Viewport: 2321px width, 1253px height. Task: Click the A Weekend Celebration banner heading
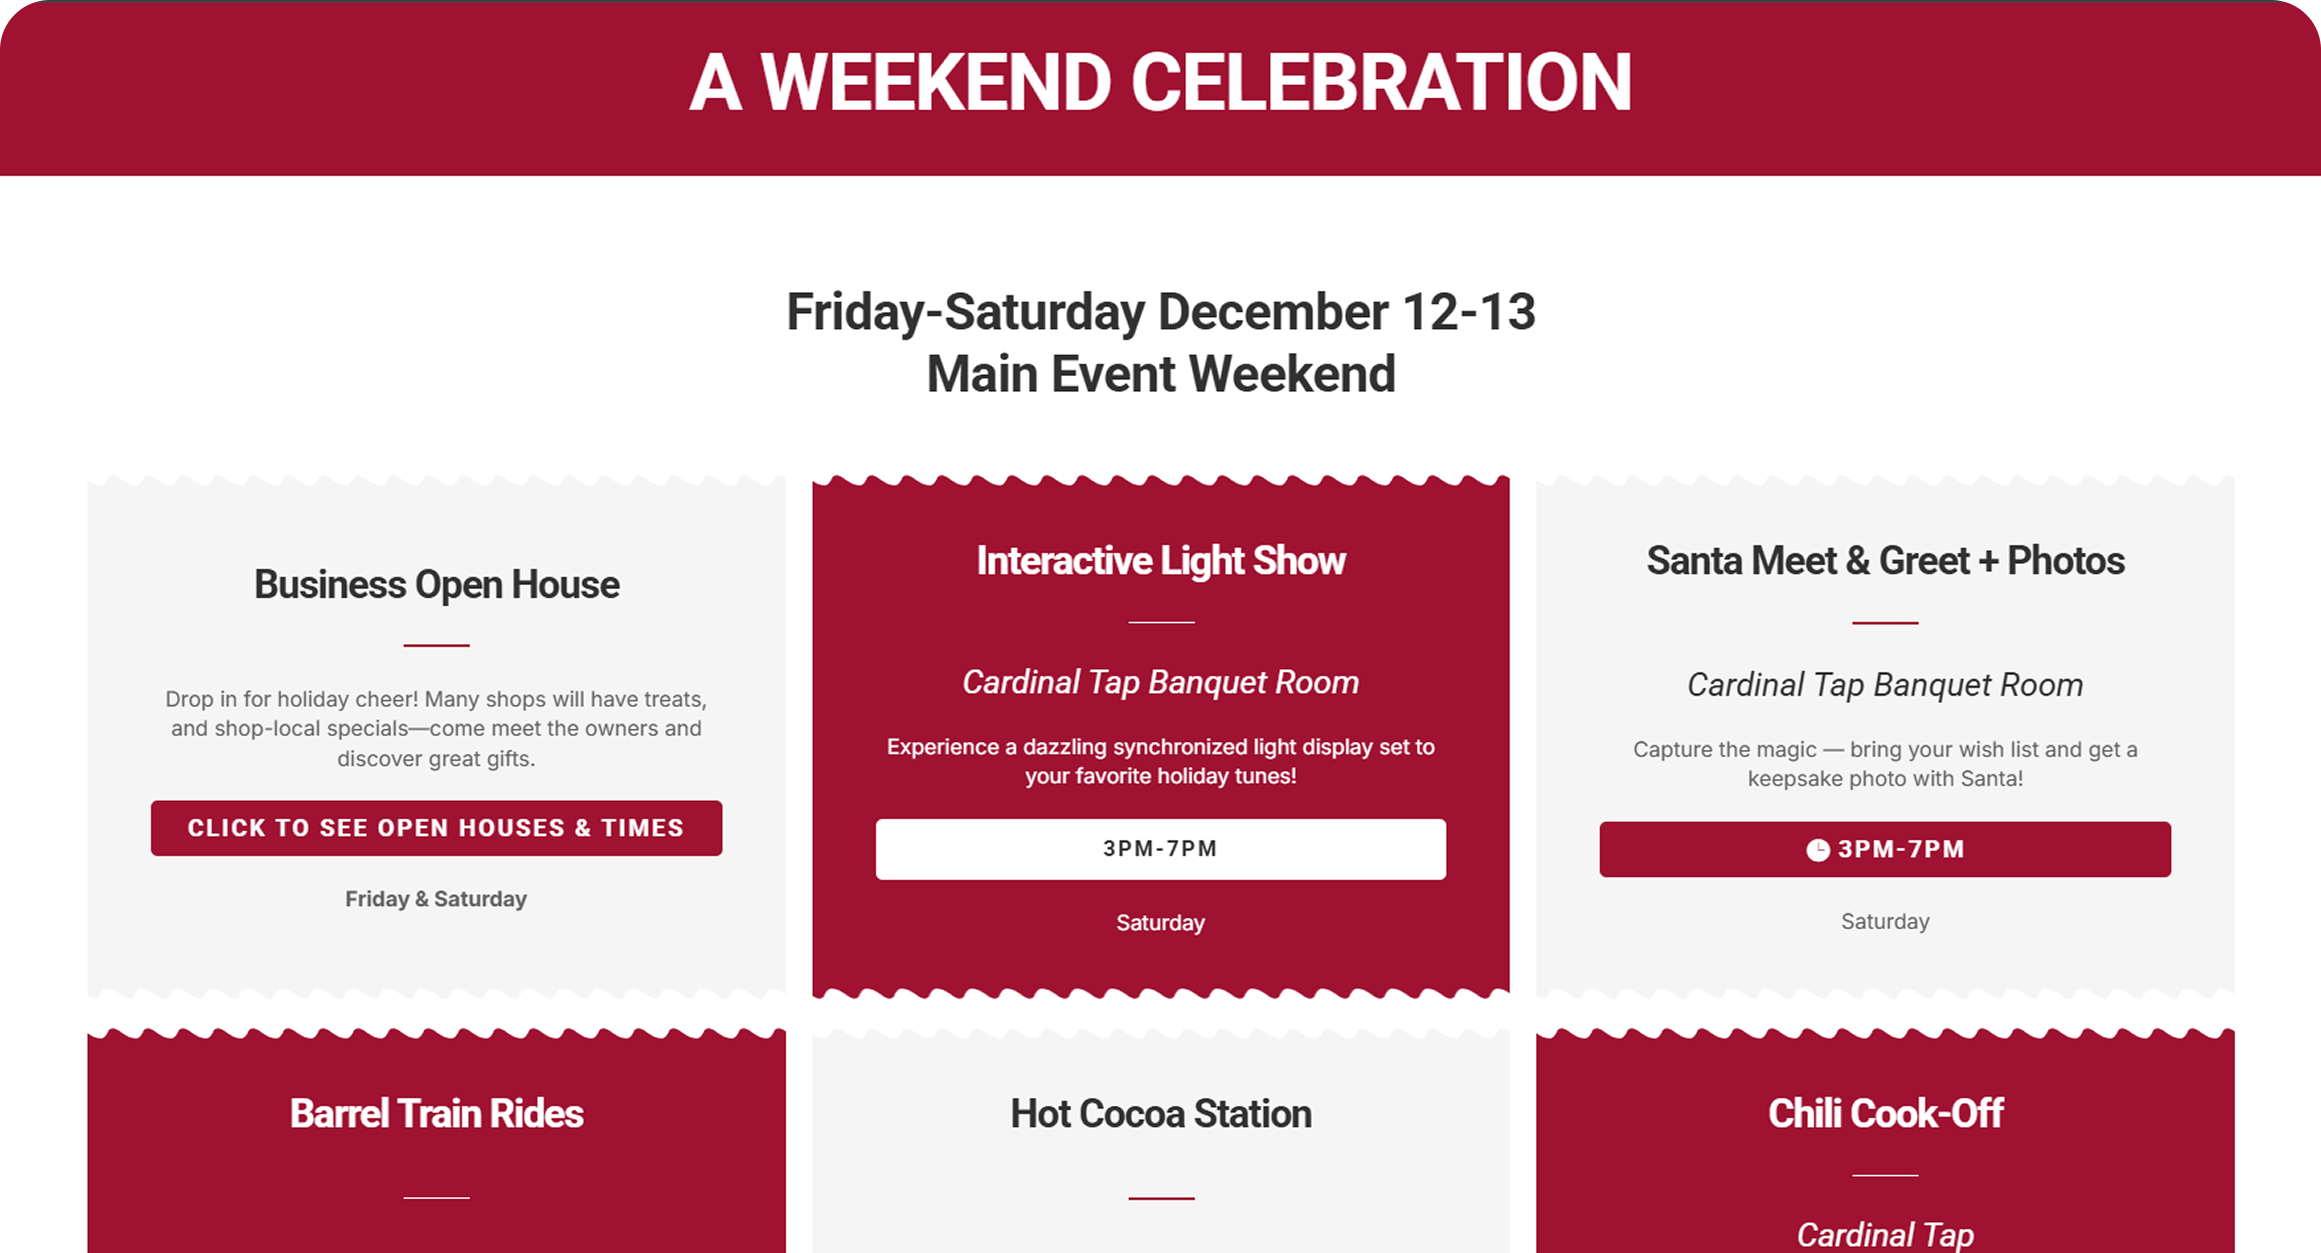point(1160,83)
